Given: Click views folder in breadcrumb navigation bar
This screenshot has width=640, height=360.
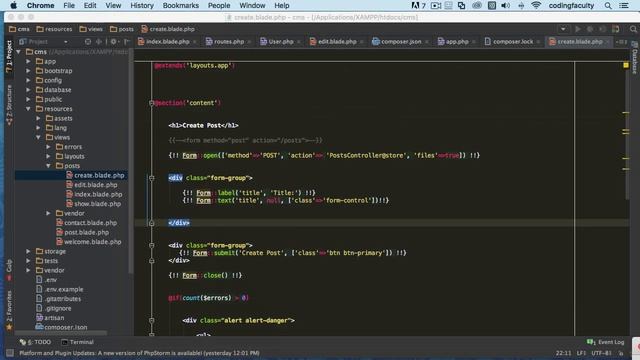Looking at the screenshot, I should [91, 29].
